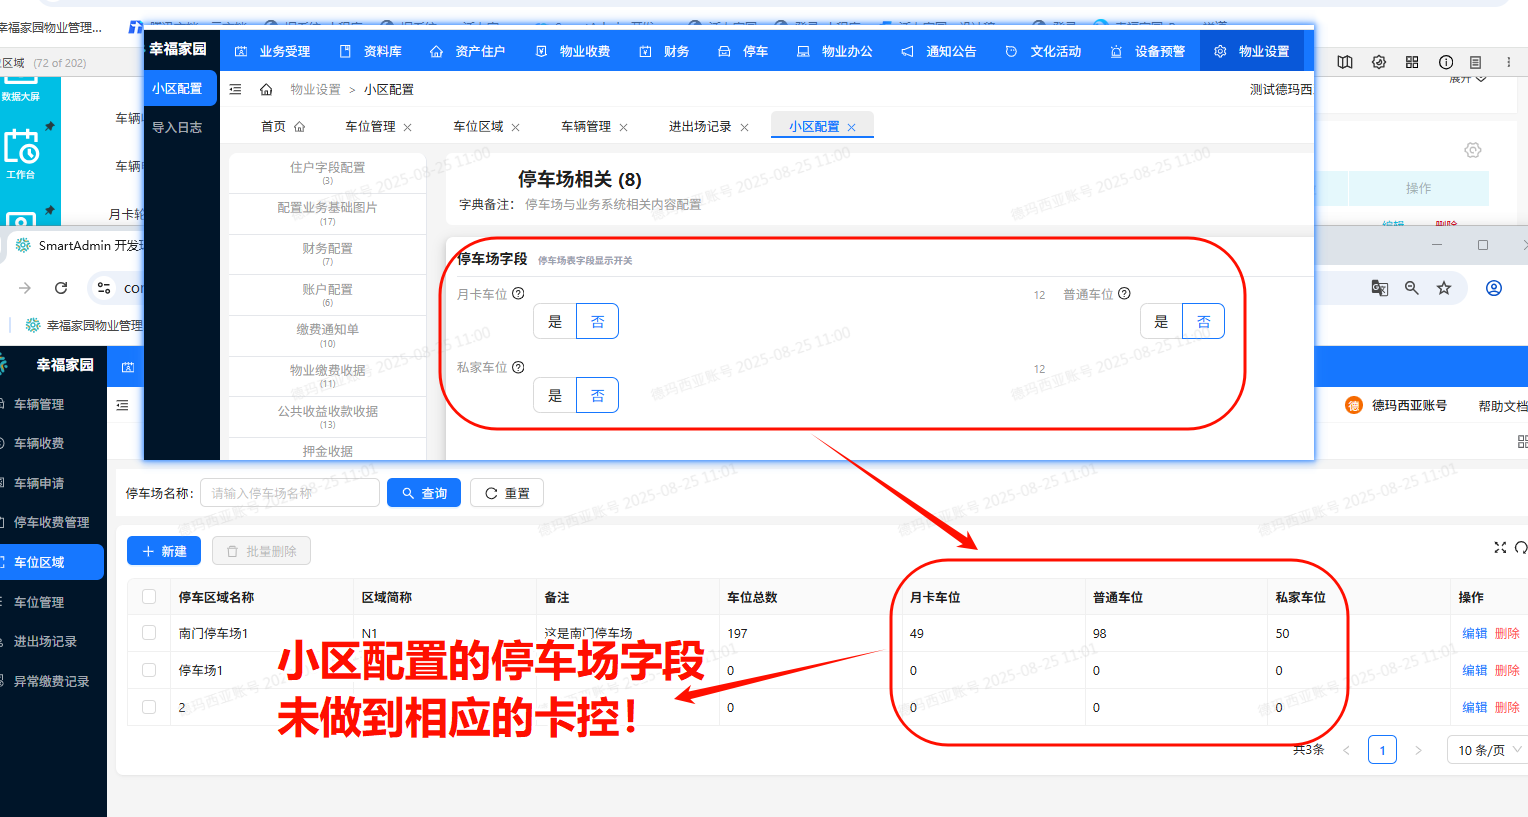Click the sidebar collapse icon beside breadcrumb
Image resolution: width=1528 pixels, height=817 pixels.
[235, 90]
